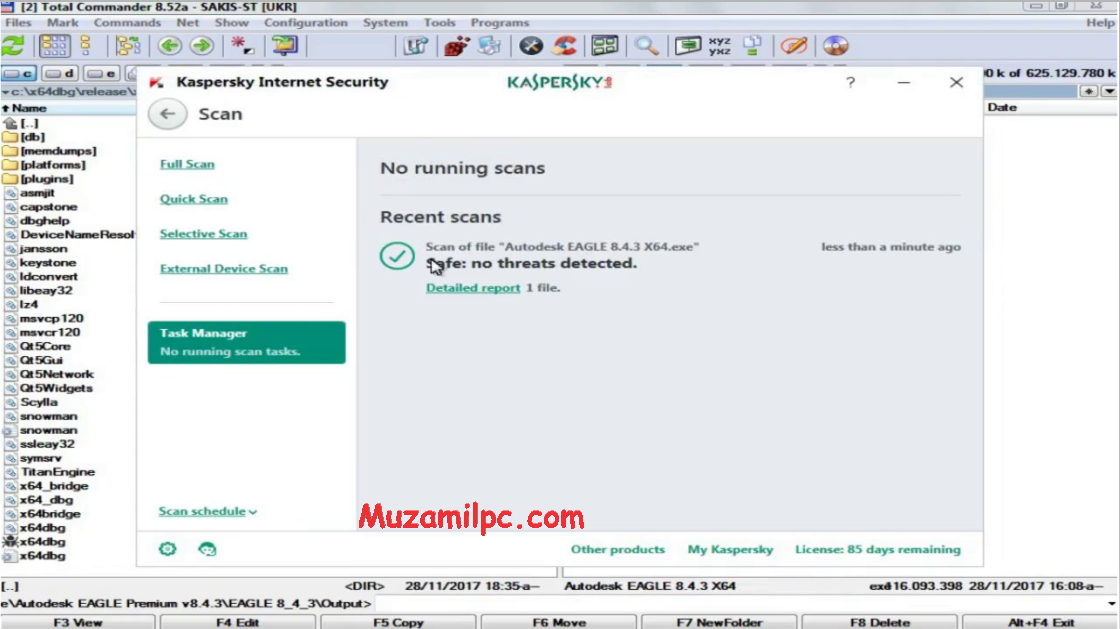1120x629 pixels.
Task: Sort by the Name column header
Action: pos(69,109)
